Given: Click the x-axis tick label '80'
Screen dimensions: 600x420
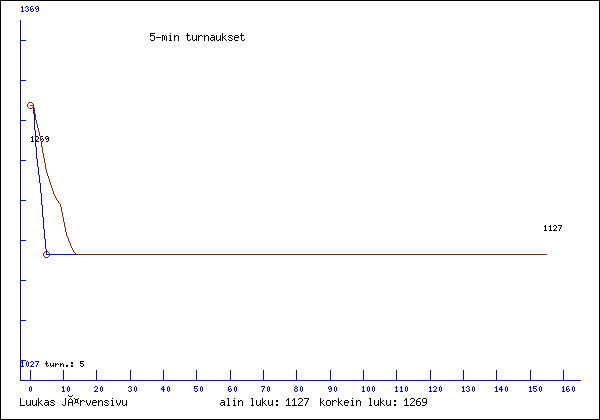Looking at the screenshot, I should 300,388.
